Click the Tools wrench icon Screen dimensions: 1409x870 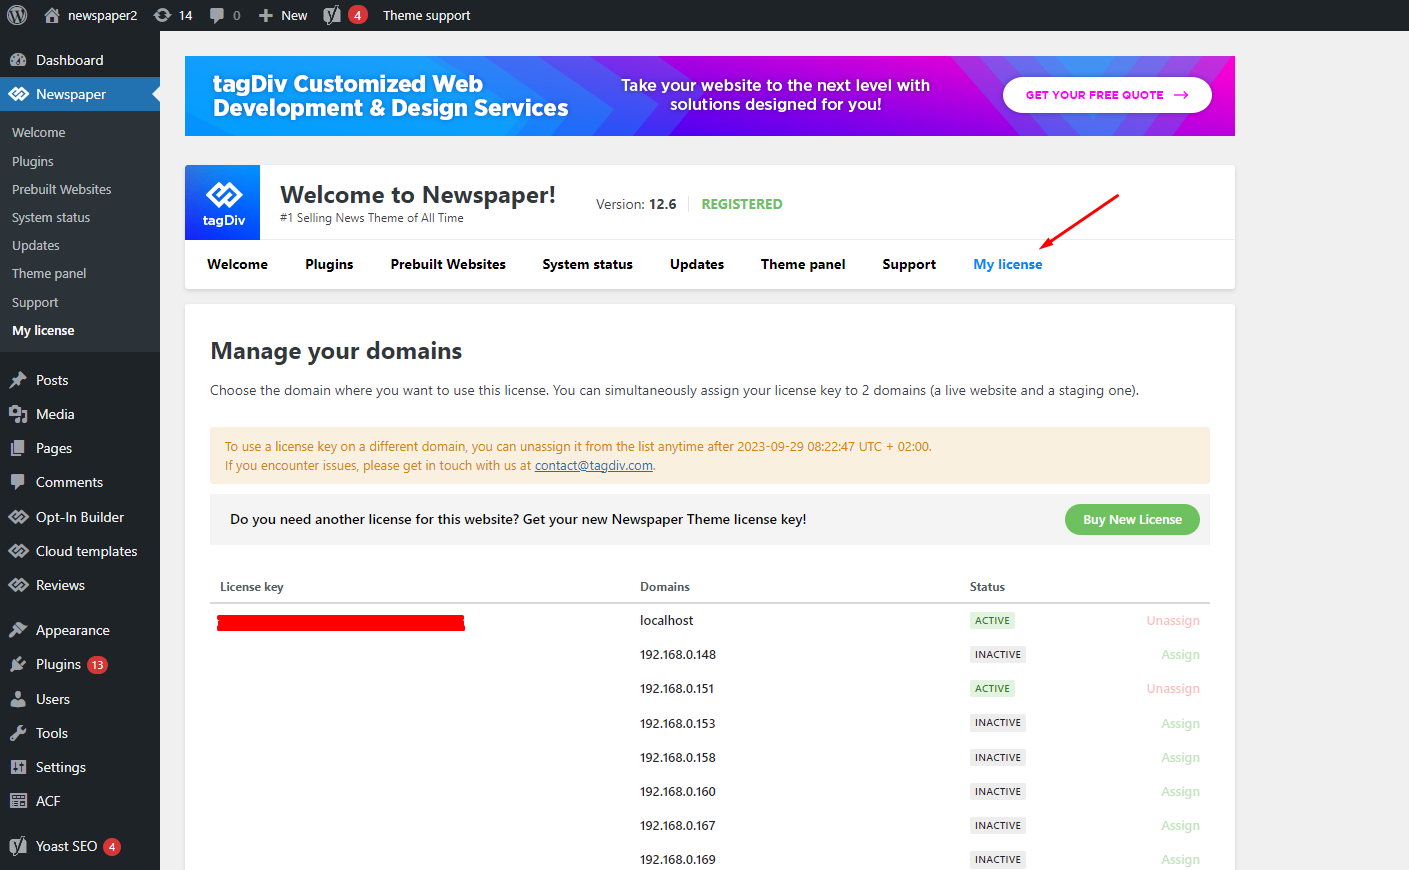(x=18, y=733)
